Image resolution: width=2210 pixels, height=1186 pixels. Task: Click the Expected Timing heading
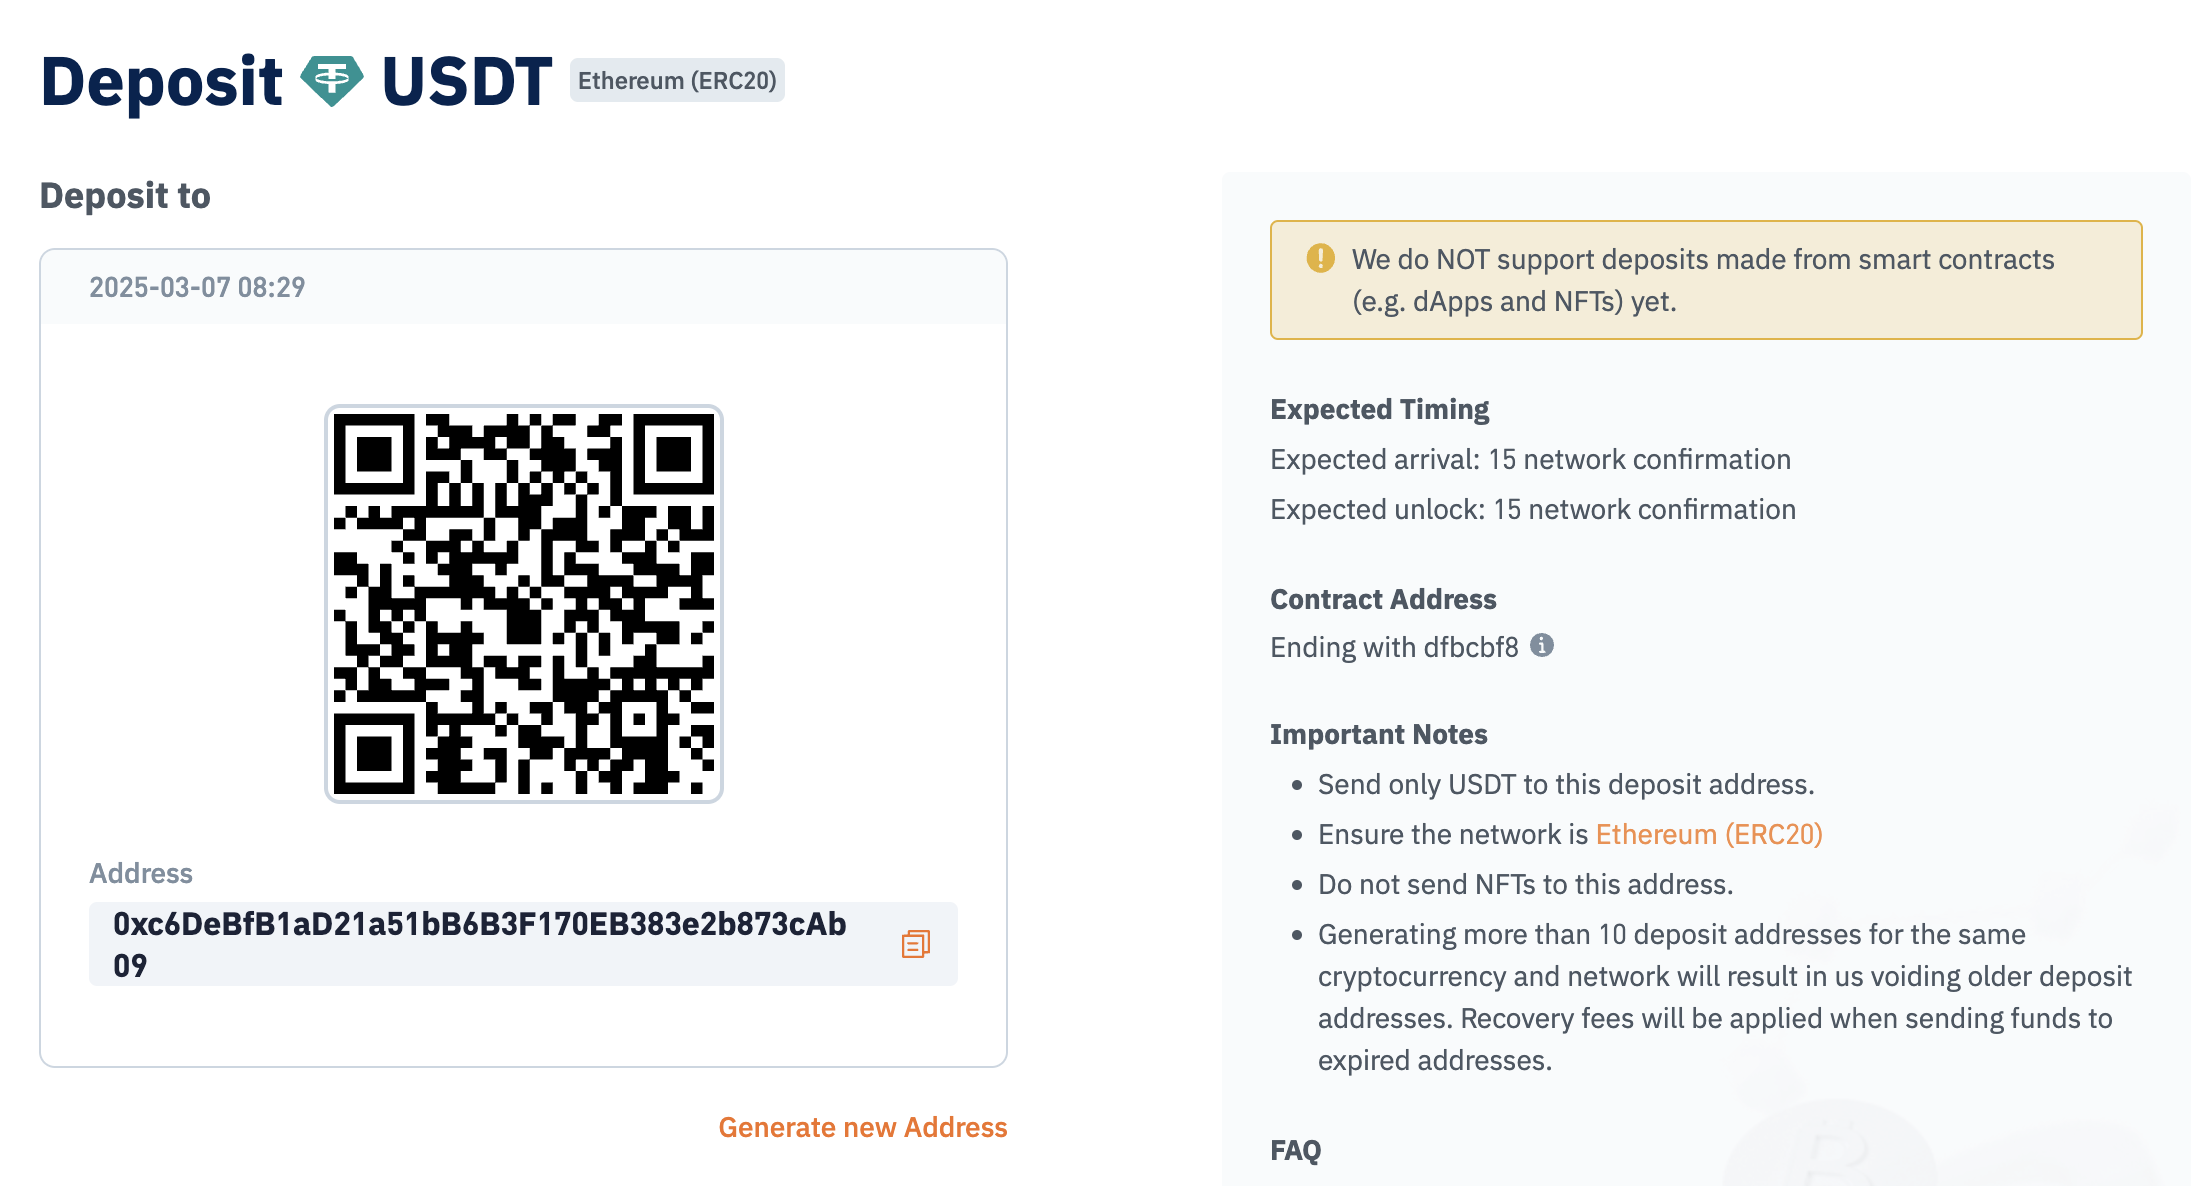coord(1379,409)
